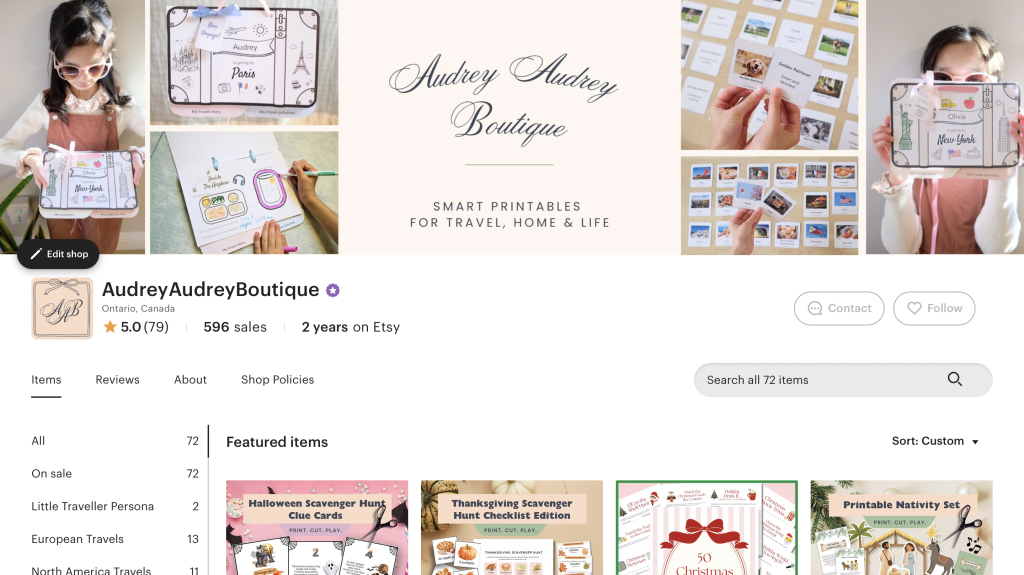The width and height of the screenshot is (1024, 575).
Task: Select the Items tab
Action: pos(46,380)
